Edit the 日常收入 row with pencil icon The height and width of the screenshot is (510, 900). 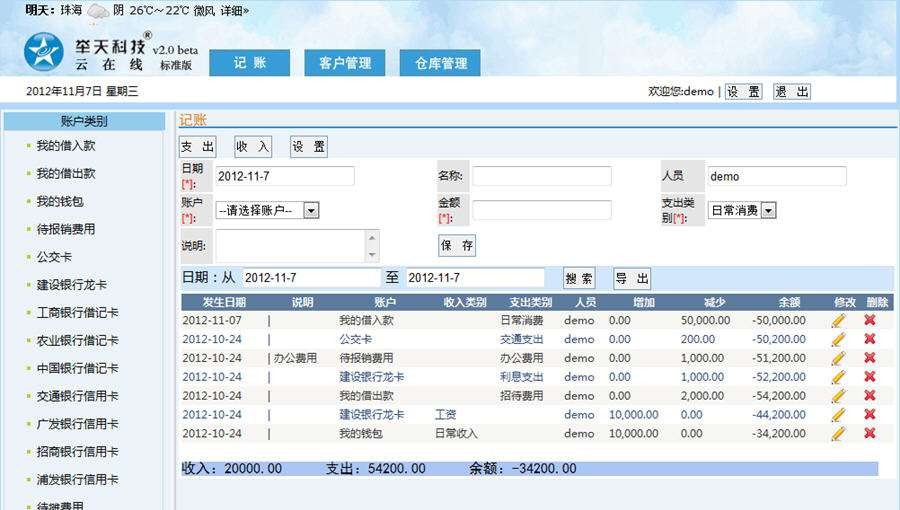coord(838,434)
